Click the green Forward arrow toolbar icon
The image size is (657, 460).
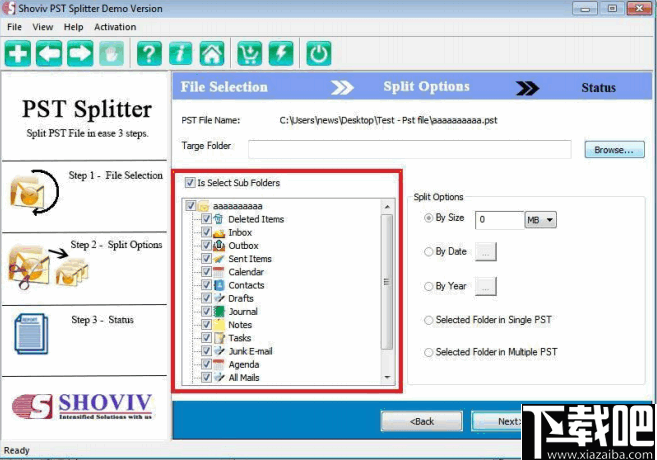80,53
